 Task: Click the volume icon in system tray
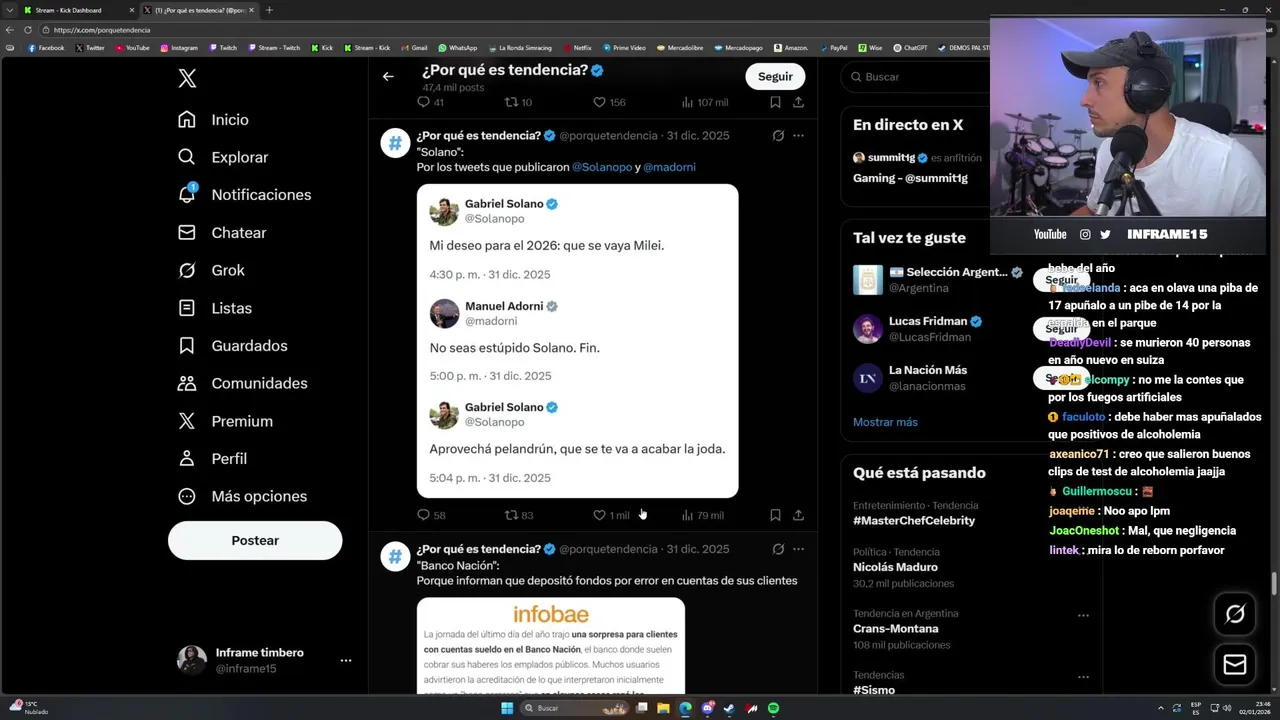[1228, 708]
